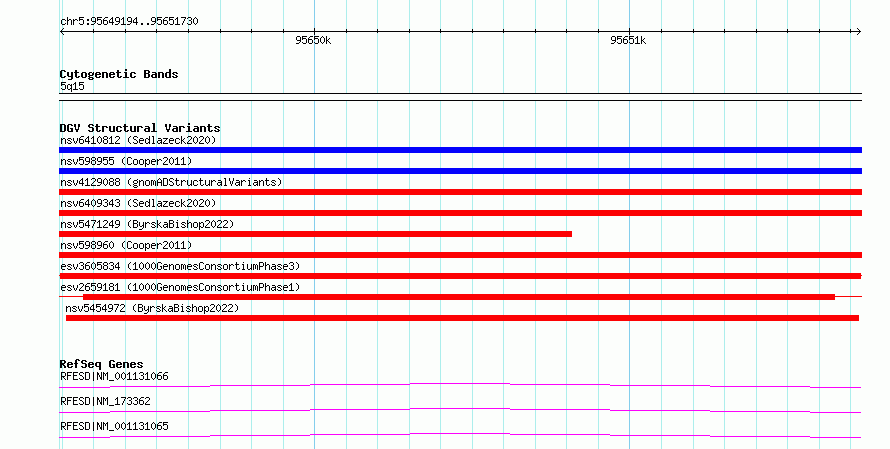Open variant nsv598960 (Cooper2011) label
Image resolution: width=890 pixels, height=449 pixels.
pyautogui.click(x=126, y=245)
